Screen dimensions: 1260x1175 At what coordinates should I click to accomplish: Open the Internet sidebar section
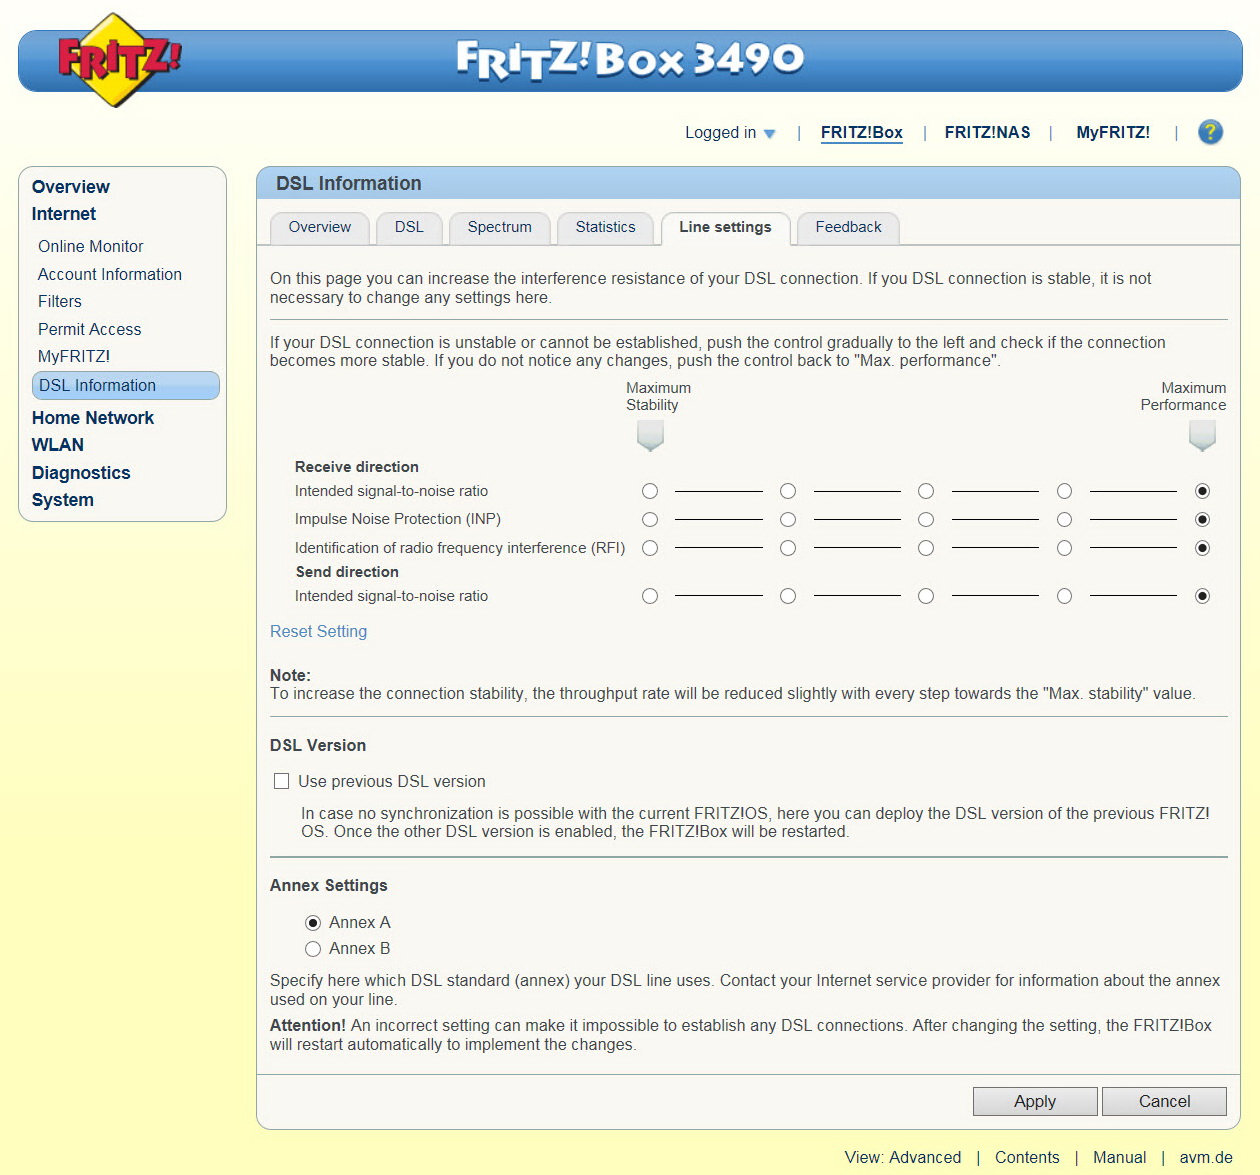[x=64, y=214]
